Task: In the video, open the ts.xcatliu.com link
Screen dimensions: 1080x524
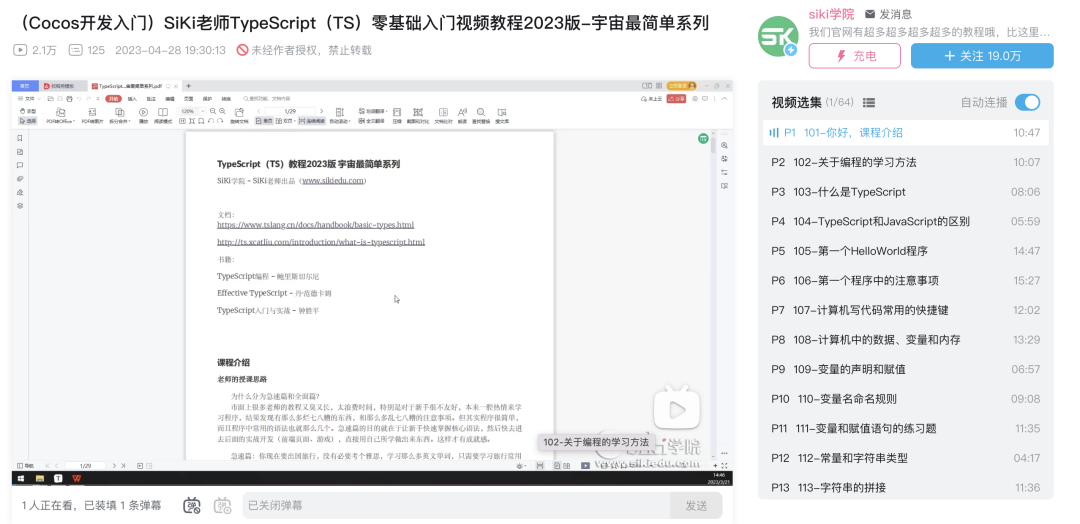Action: (x=321, y=242)
